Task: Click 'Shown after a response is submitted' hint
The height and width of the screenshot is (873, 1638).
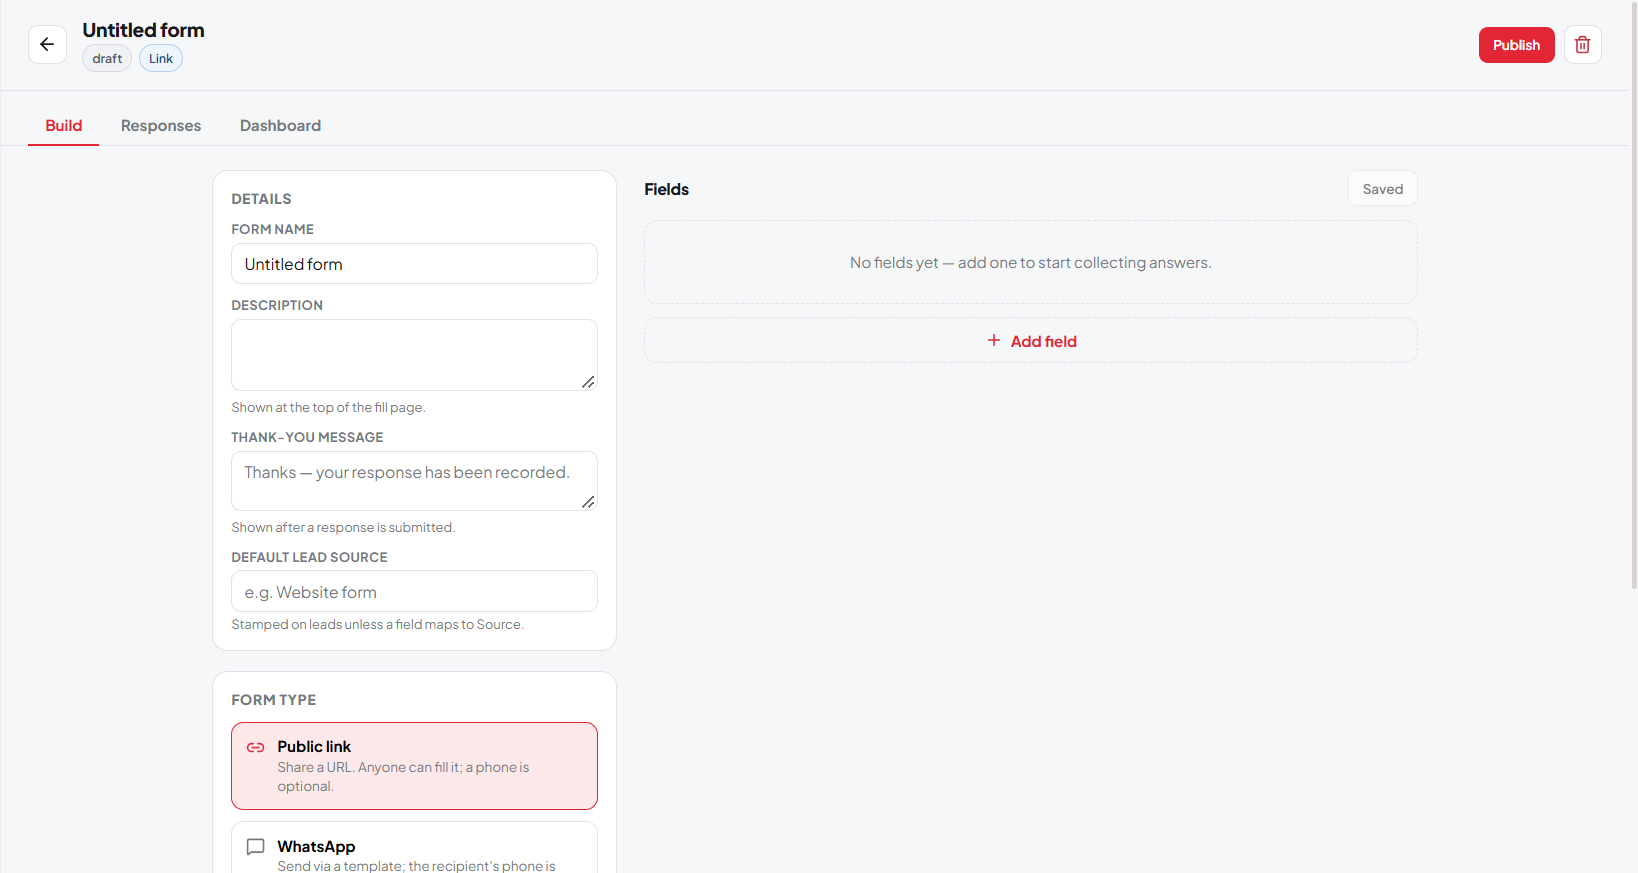Action: point(343,527)
